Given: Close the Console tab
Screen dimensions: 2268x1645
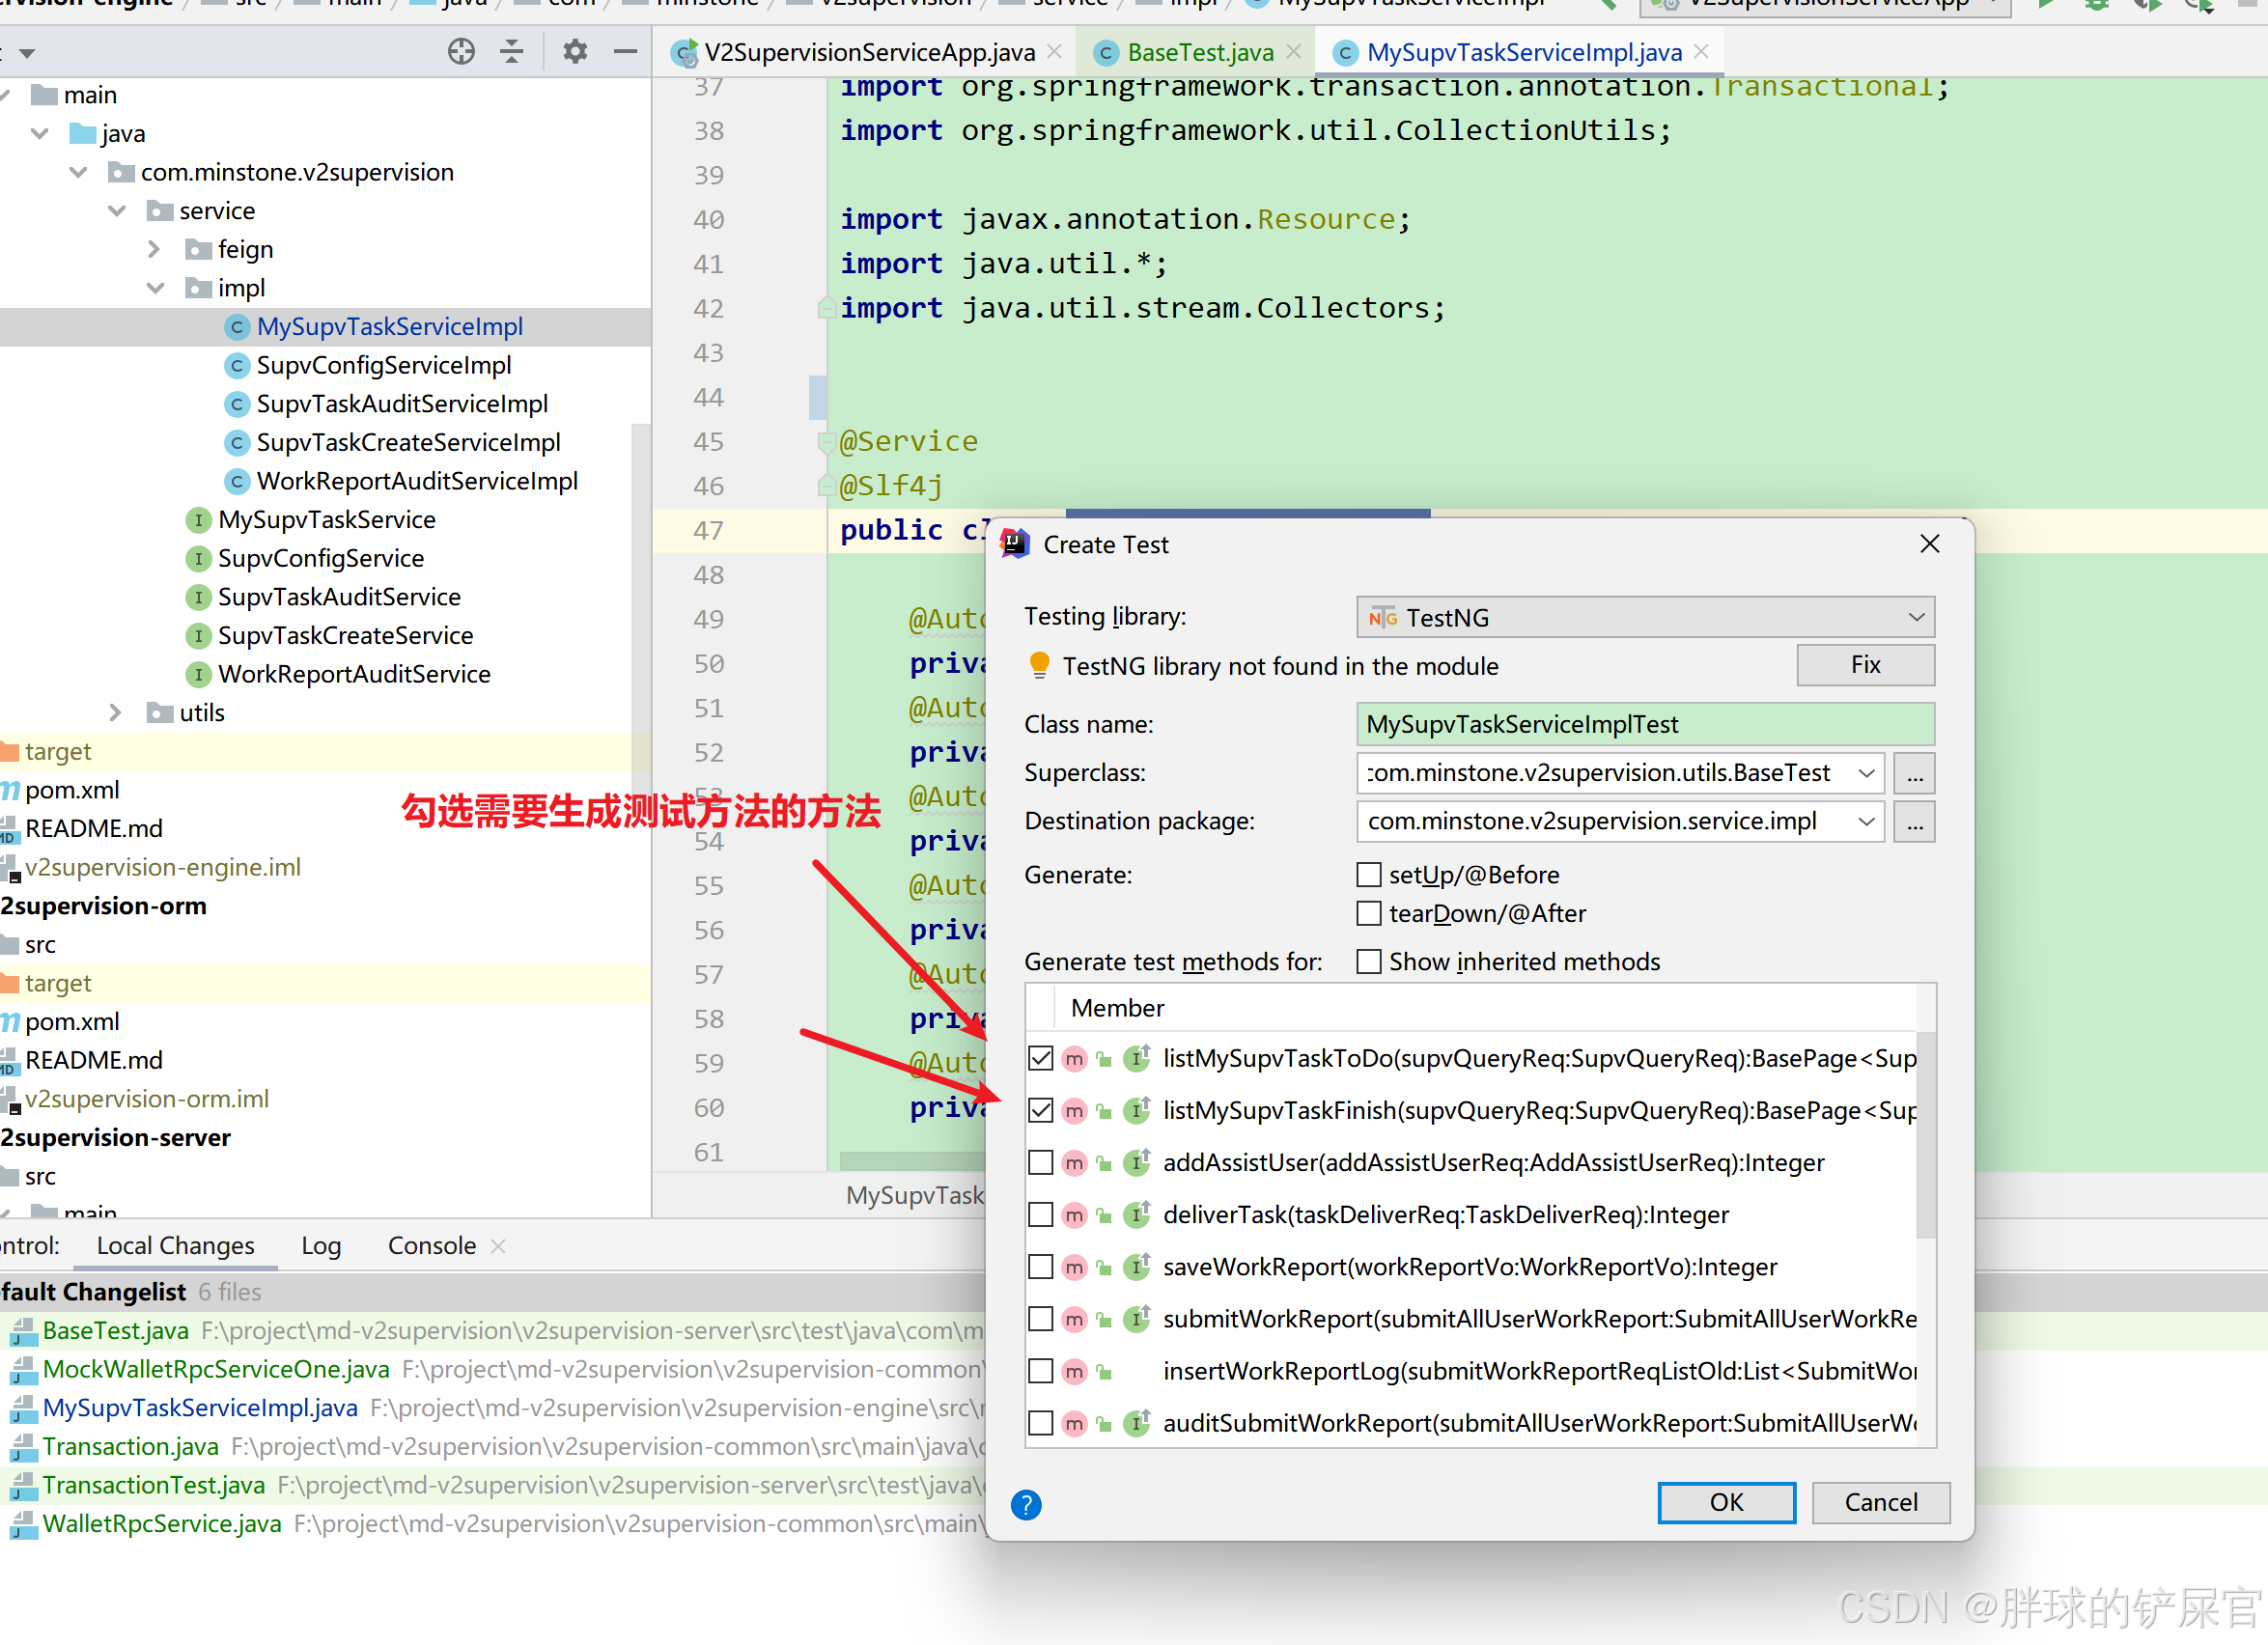Looking at the screenshot, I should tap(499, 1246).
